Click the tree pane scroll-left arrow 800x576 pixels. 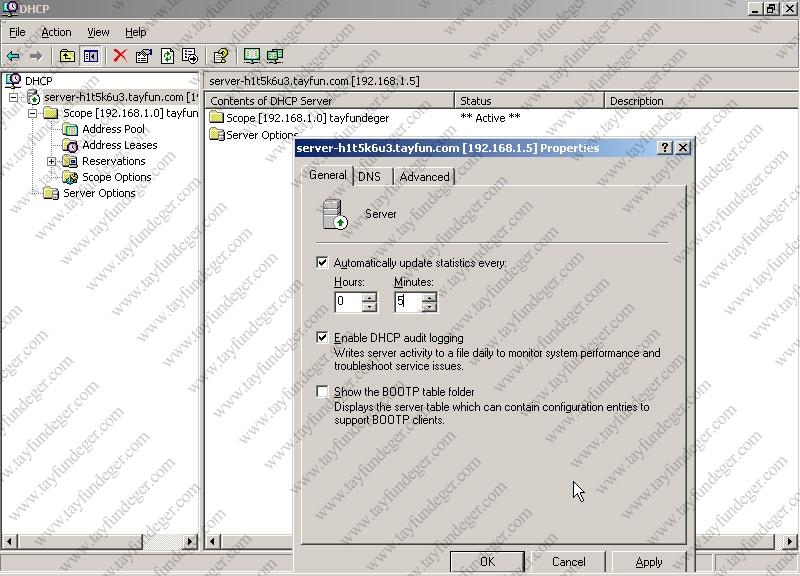(x=10, y=541)
